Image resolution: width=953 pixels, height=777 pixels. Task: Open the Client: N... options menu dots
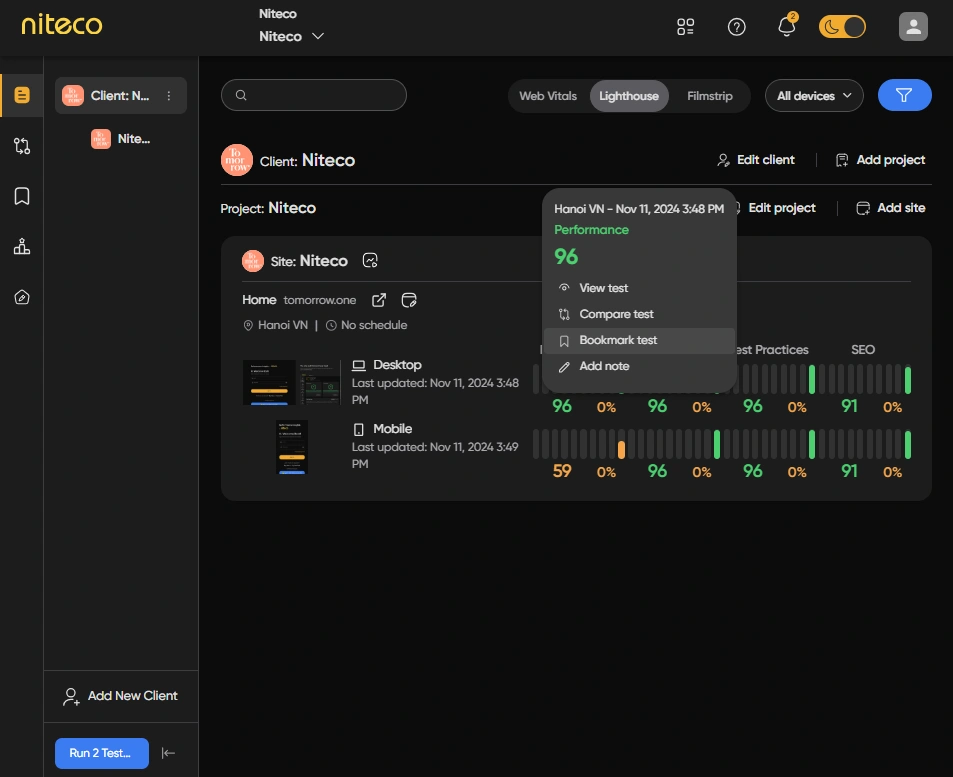click(169, 95)
